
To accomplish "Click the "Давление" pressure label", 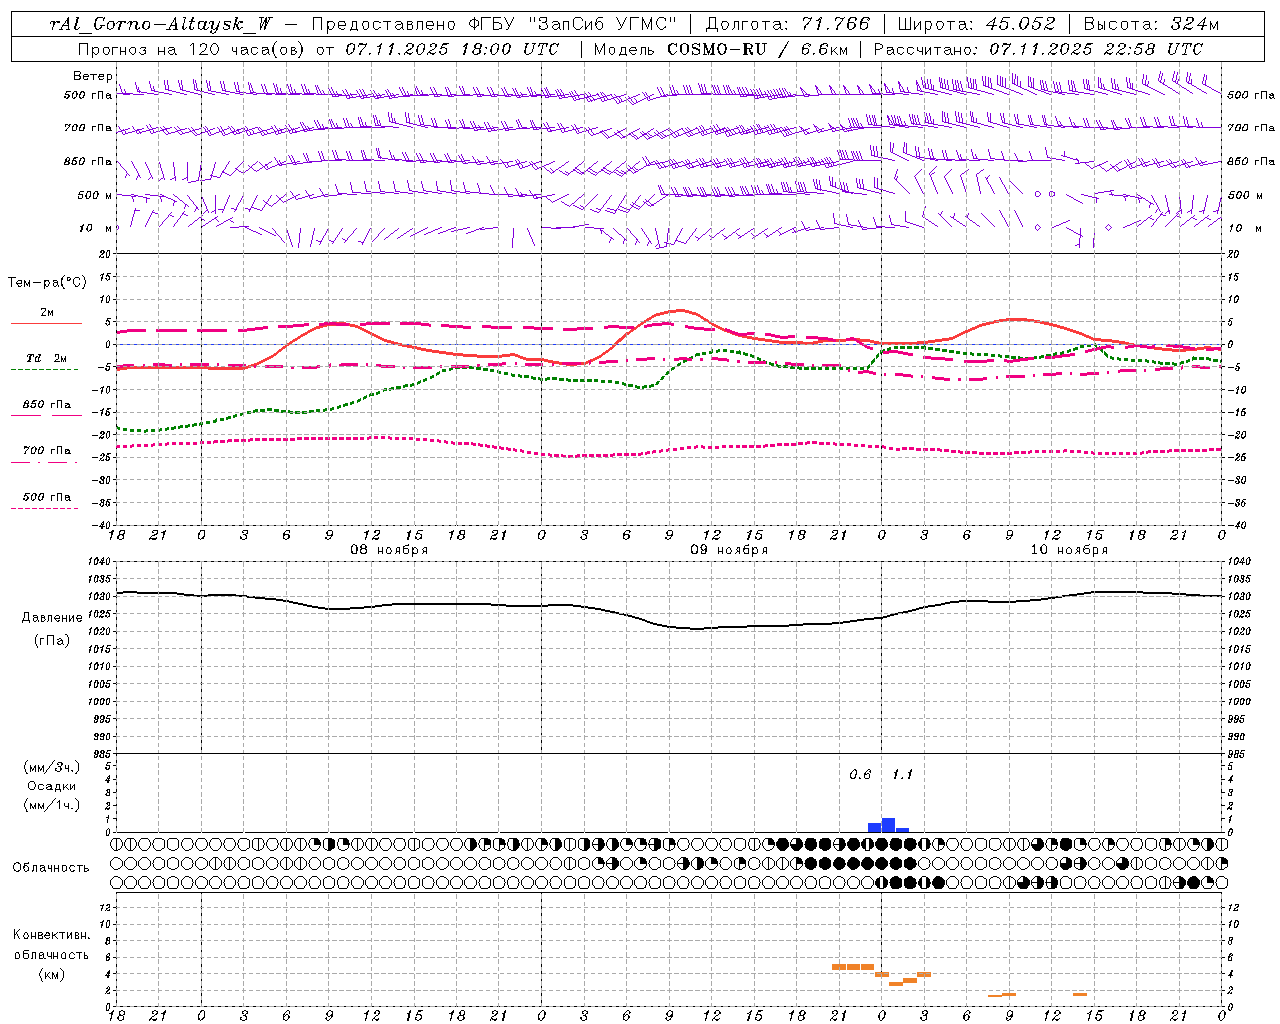I will click(52, 618).
